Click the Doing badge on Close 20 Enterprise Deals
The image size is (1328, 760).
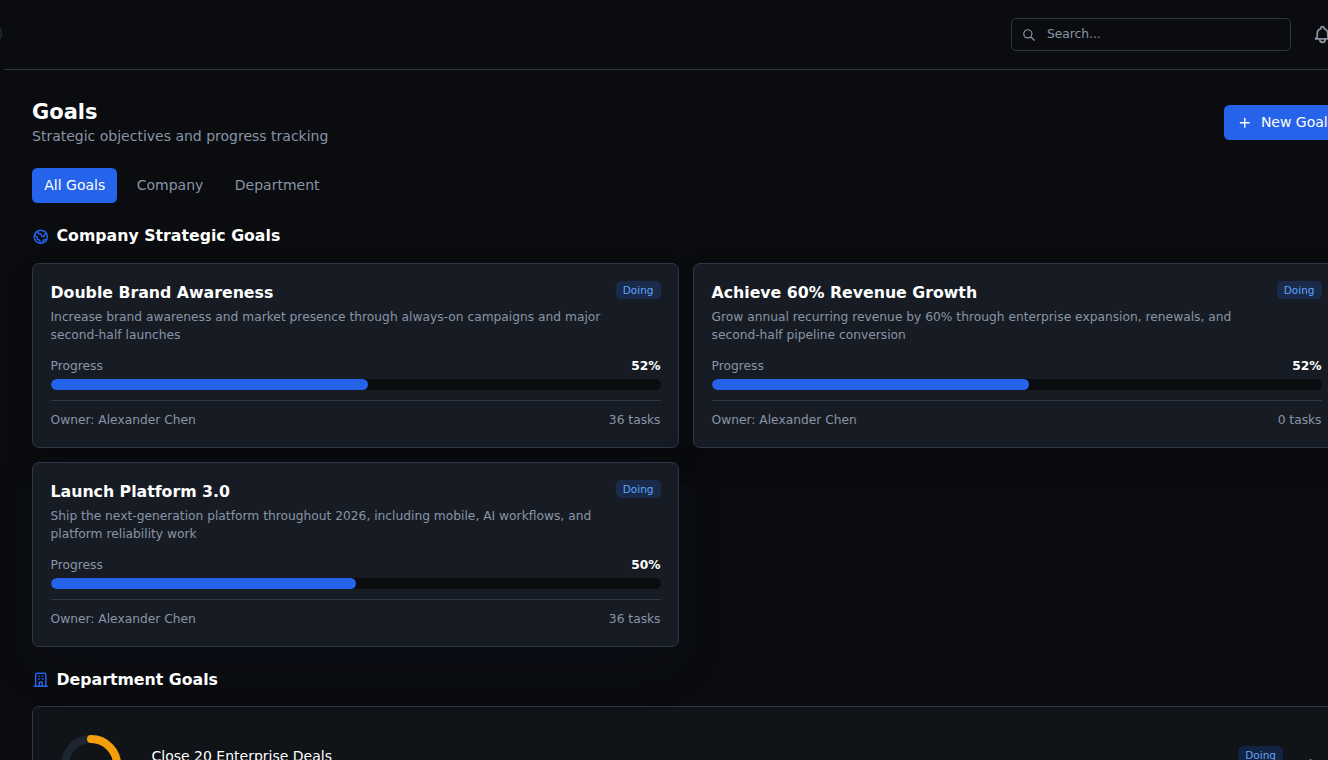click(1260, 754)
